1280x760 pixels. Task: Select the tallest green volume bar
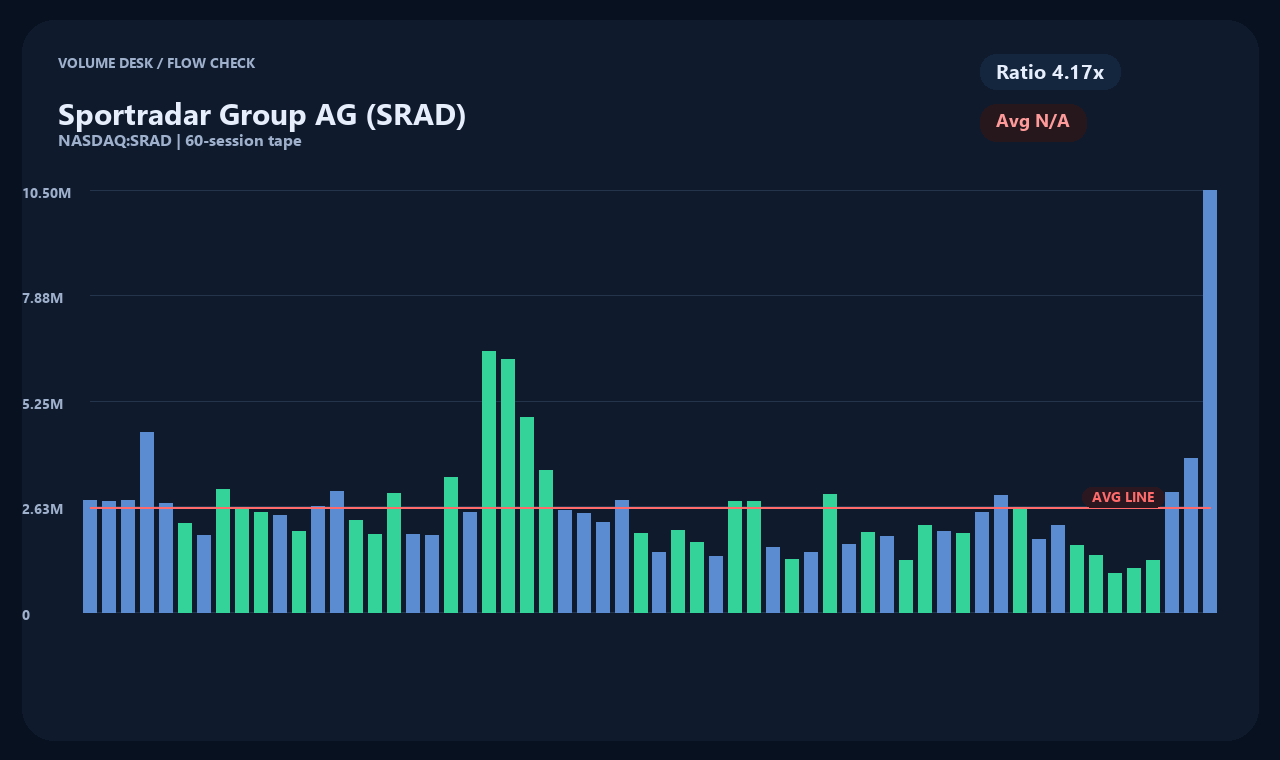pyautogui.click(x=489, y=482)
